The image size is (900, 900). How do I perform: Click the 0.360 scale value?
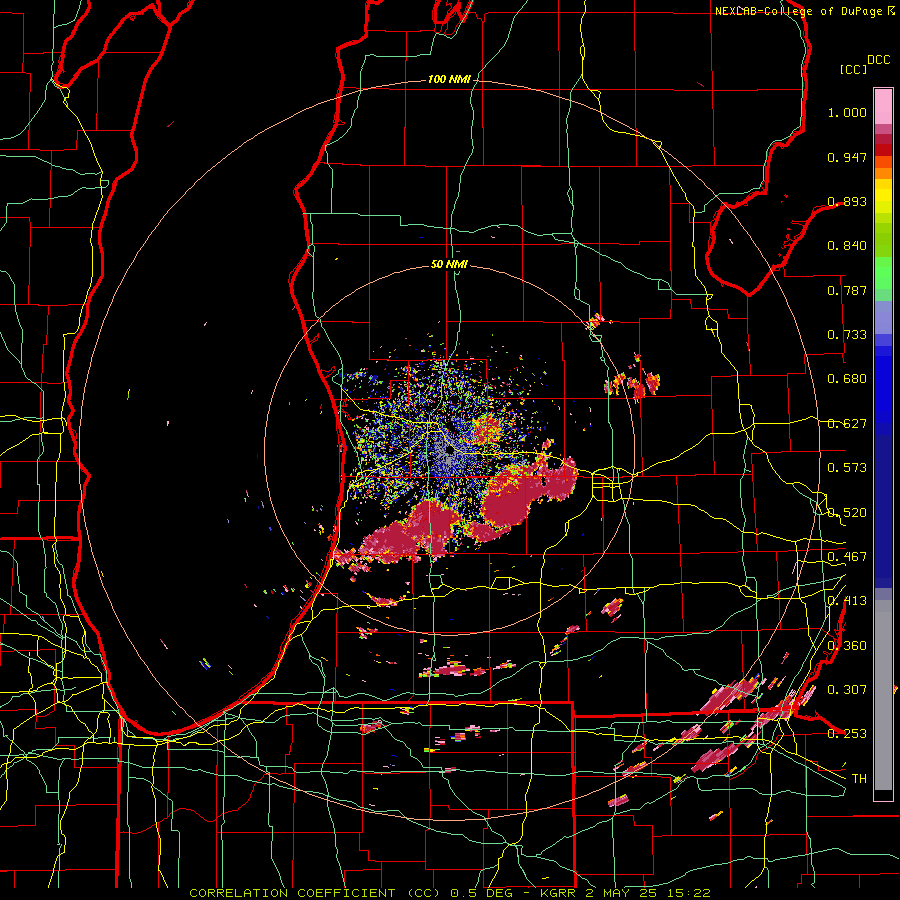pyautogui.click(x=847, y=646)
